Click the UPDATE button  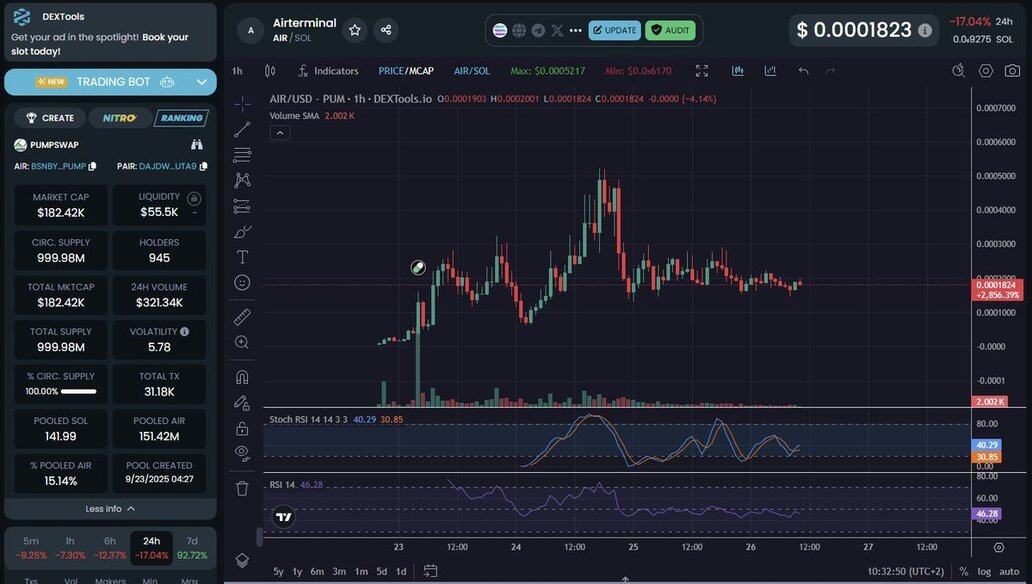[x=614, y=30]
